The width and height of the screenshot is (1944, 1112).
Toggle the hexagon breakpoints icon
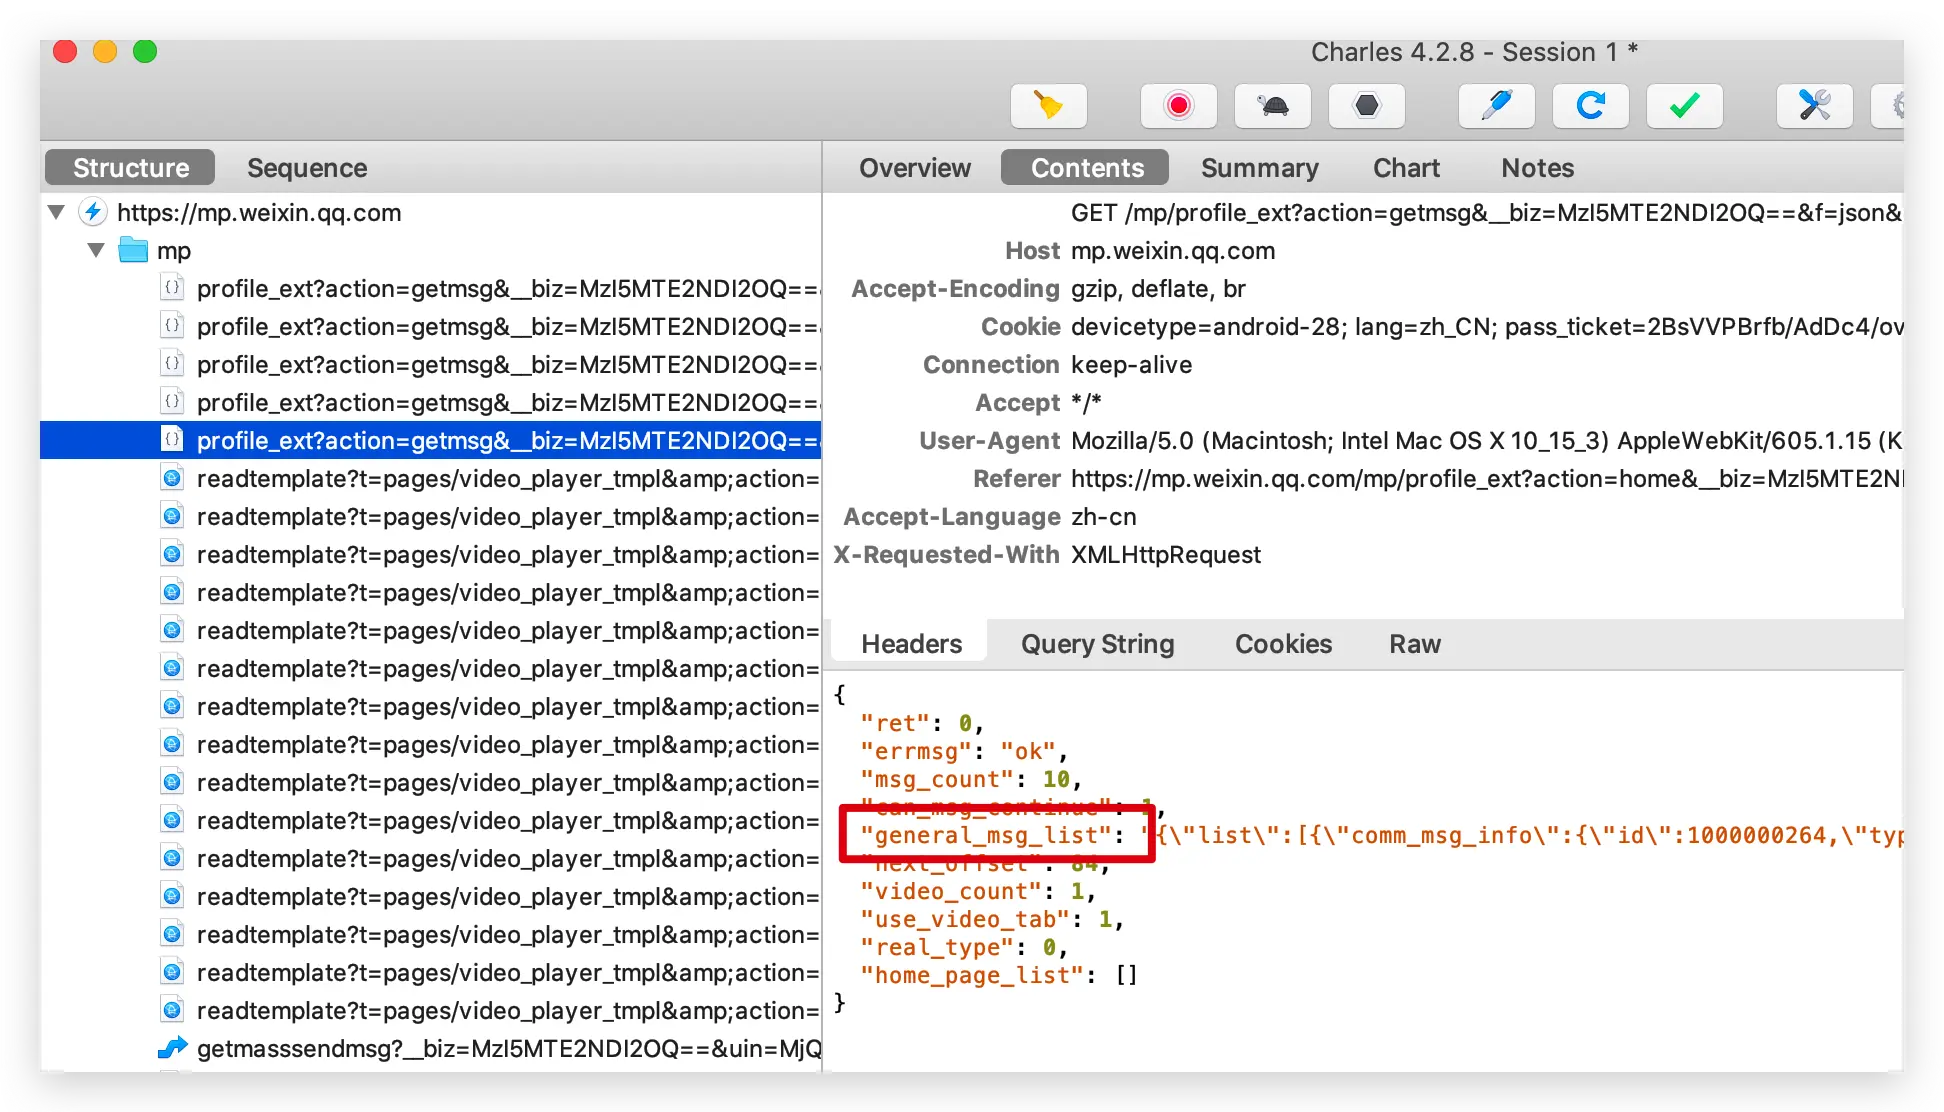1366,105
